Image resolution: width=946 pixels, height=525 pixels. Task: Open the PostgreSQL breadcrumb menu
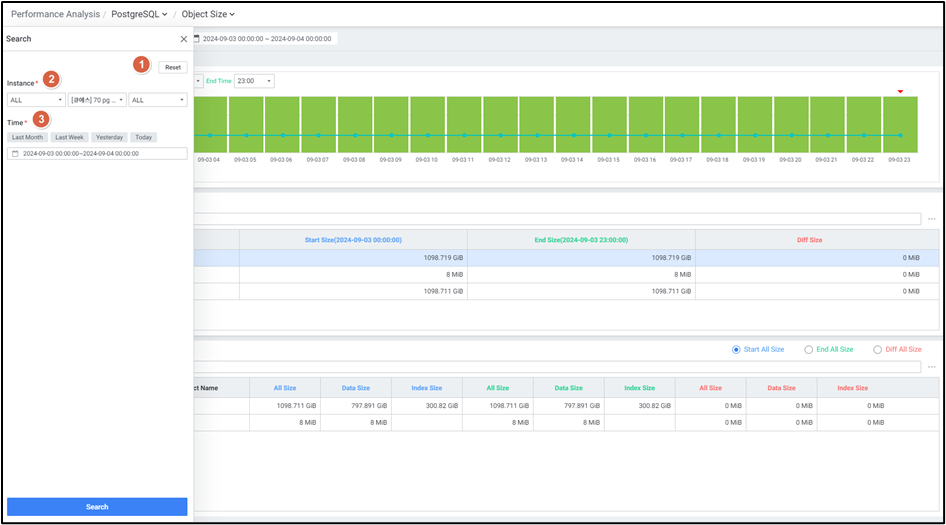point(138,14)
